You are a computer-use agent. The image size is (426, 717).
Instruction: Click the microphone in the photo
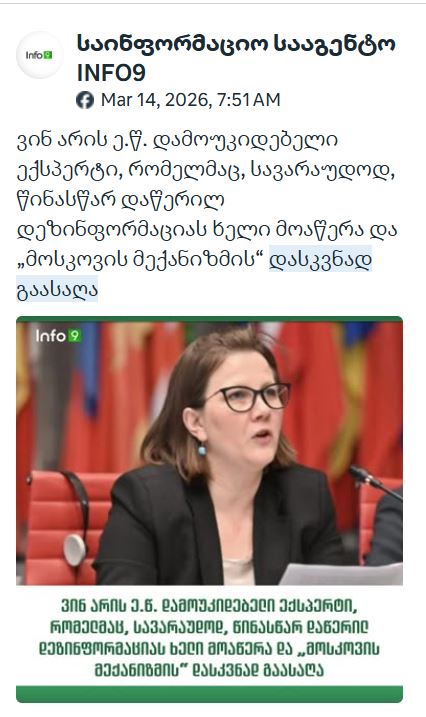pyautogui.click(x=374, y=482)
